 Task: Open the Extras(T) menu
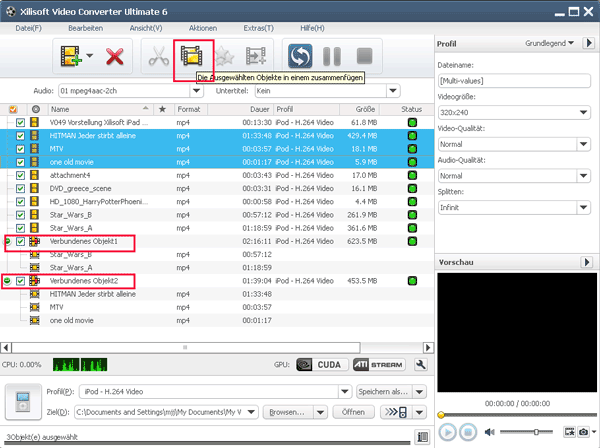coord(259,28)
